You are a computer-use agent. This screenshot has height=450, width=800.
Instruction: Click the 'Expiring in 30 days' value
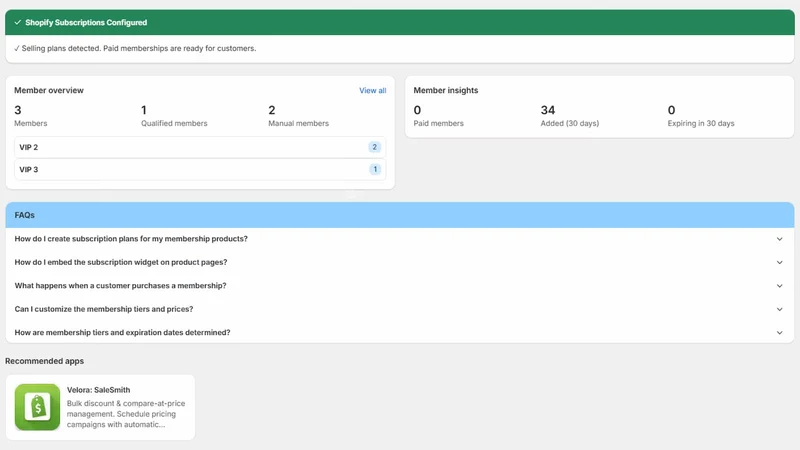(671, 110)
